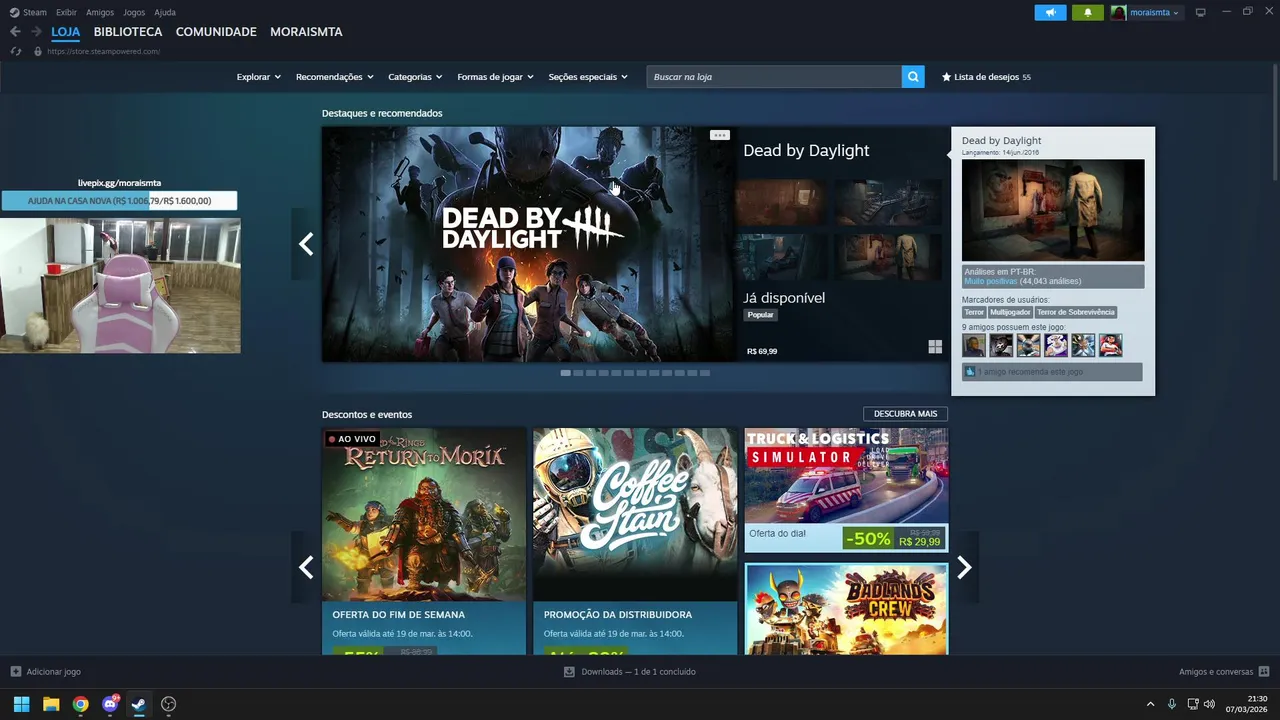Click the Muito positivas reviews link
Image resolution: width=1280 pixels, height=720 pixels.
pos(990,281)
